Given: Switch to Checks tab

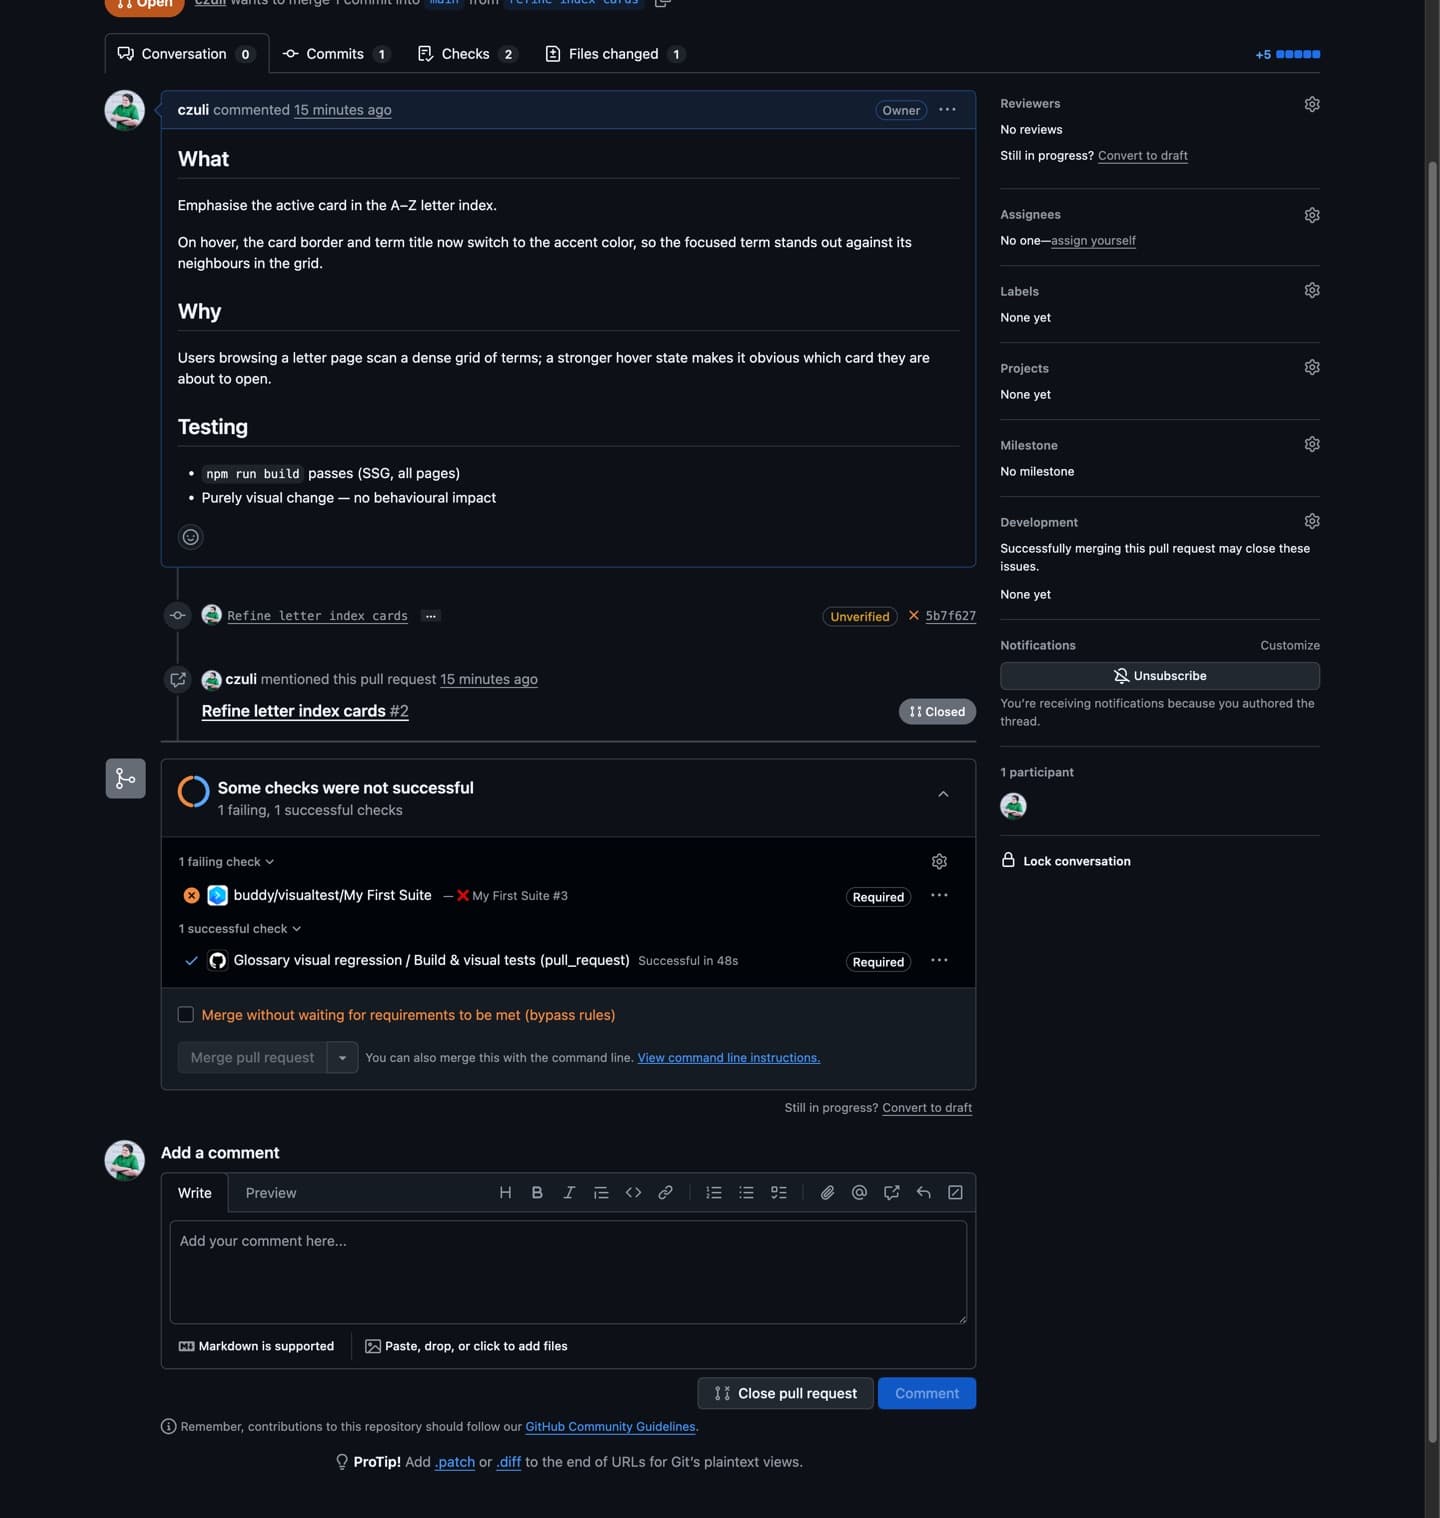Looking at the screenshot, I should click(467, 54).
